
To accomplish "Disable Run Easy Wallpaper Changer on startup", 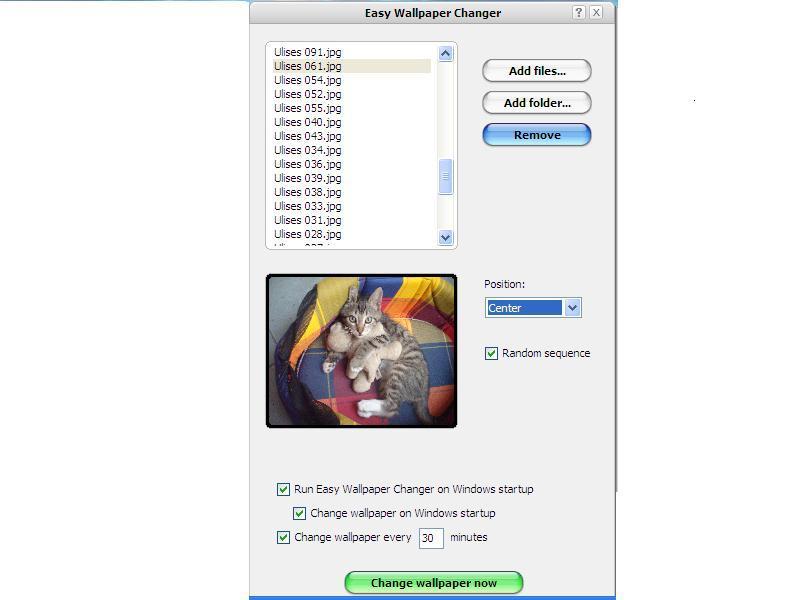I will 283,489.
